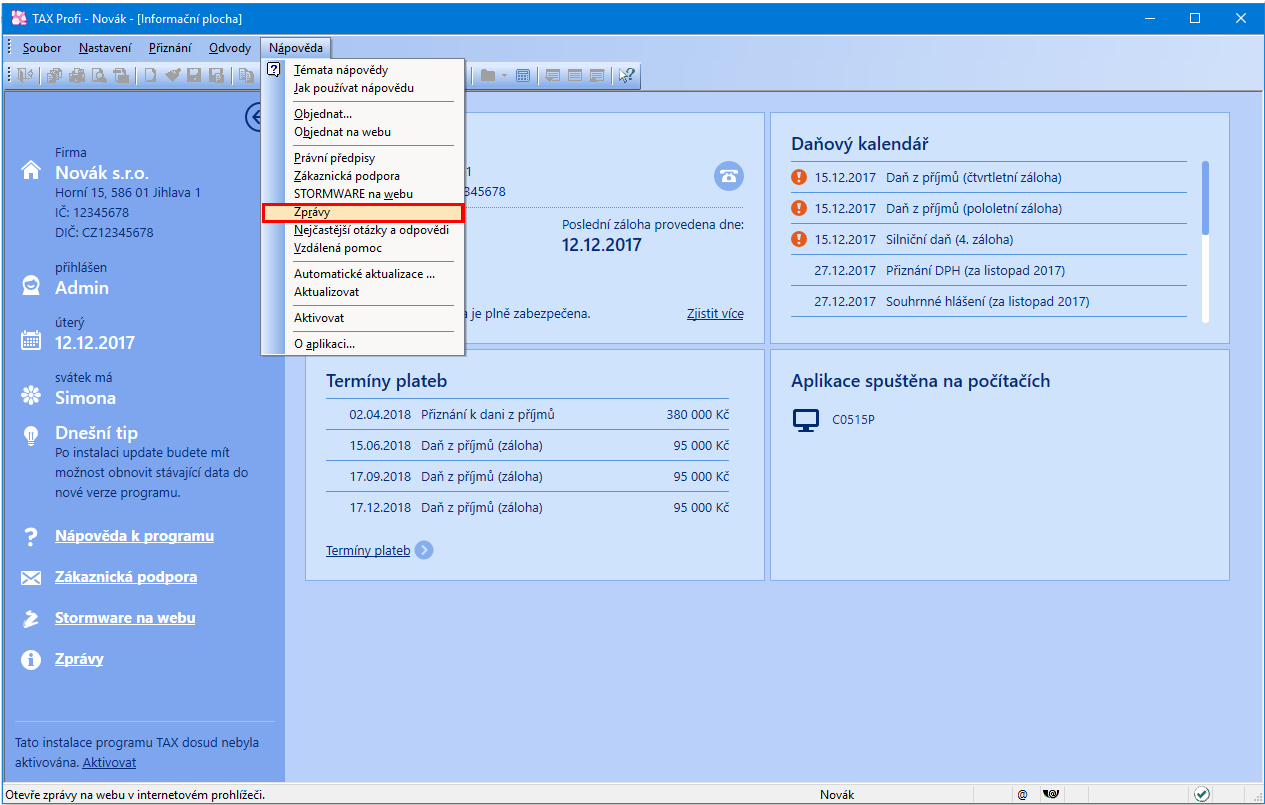The image size is (1265, 805).
Task: Click the help topics icon next to Témata nápovědy
Action: click(273, 69)
